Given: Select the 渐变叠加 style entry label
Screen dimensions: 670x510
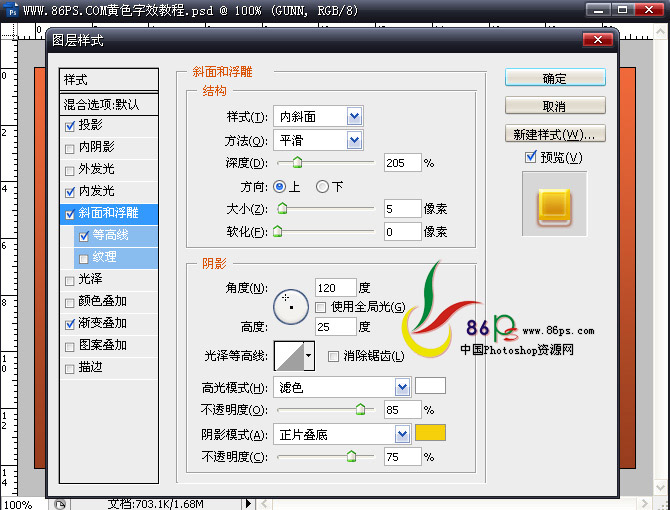Looking at the screenshot, I should click(x=103, y=323).
